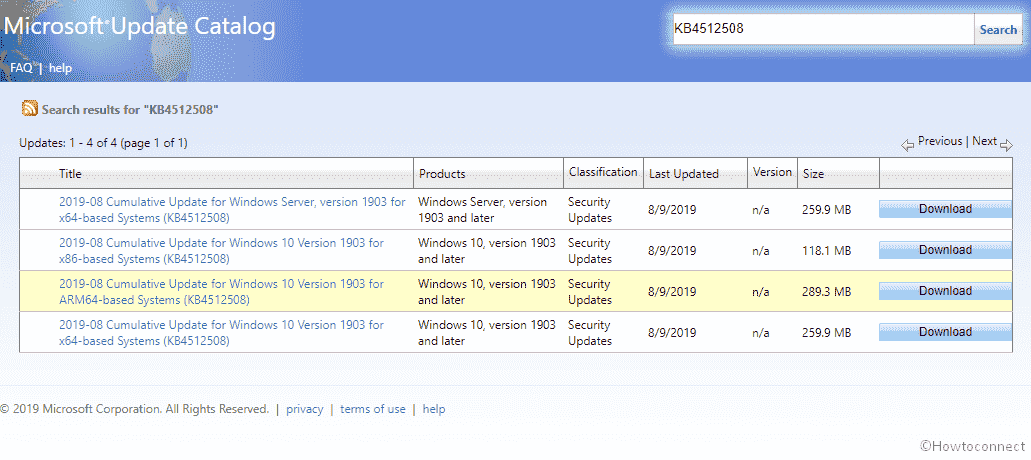The height and width of the screenshot is (460, 1031).
Task: Download the Windows 10 ARM64-based update
Action: (946, 291)
